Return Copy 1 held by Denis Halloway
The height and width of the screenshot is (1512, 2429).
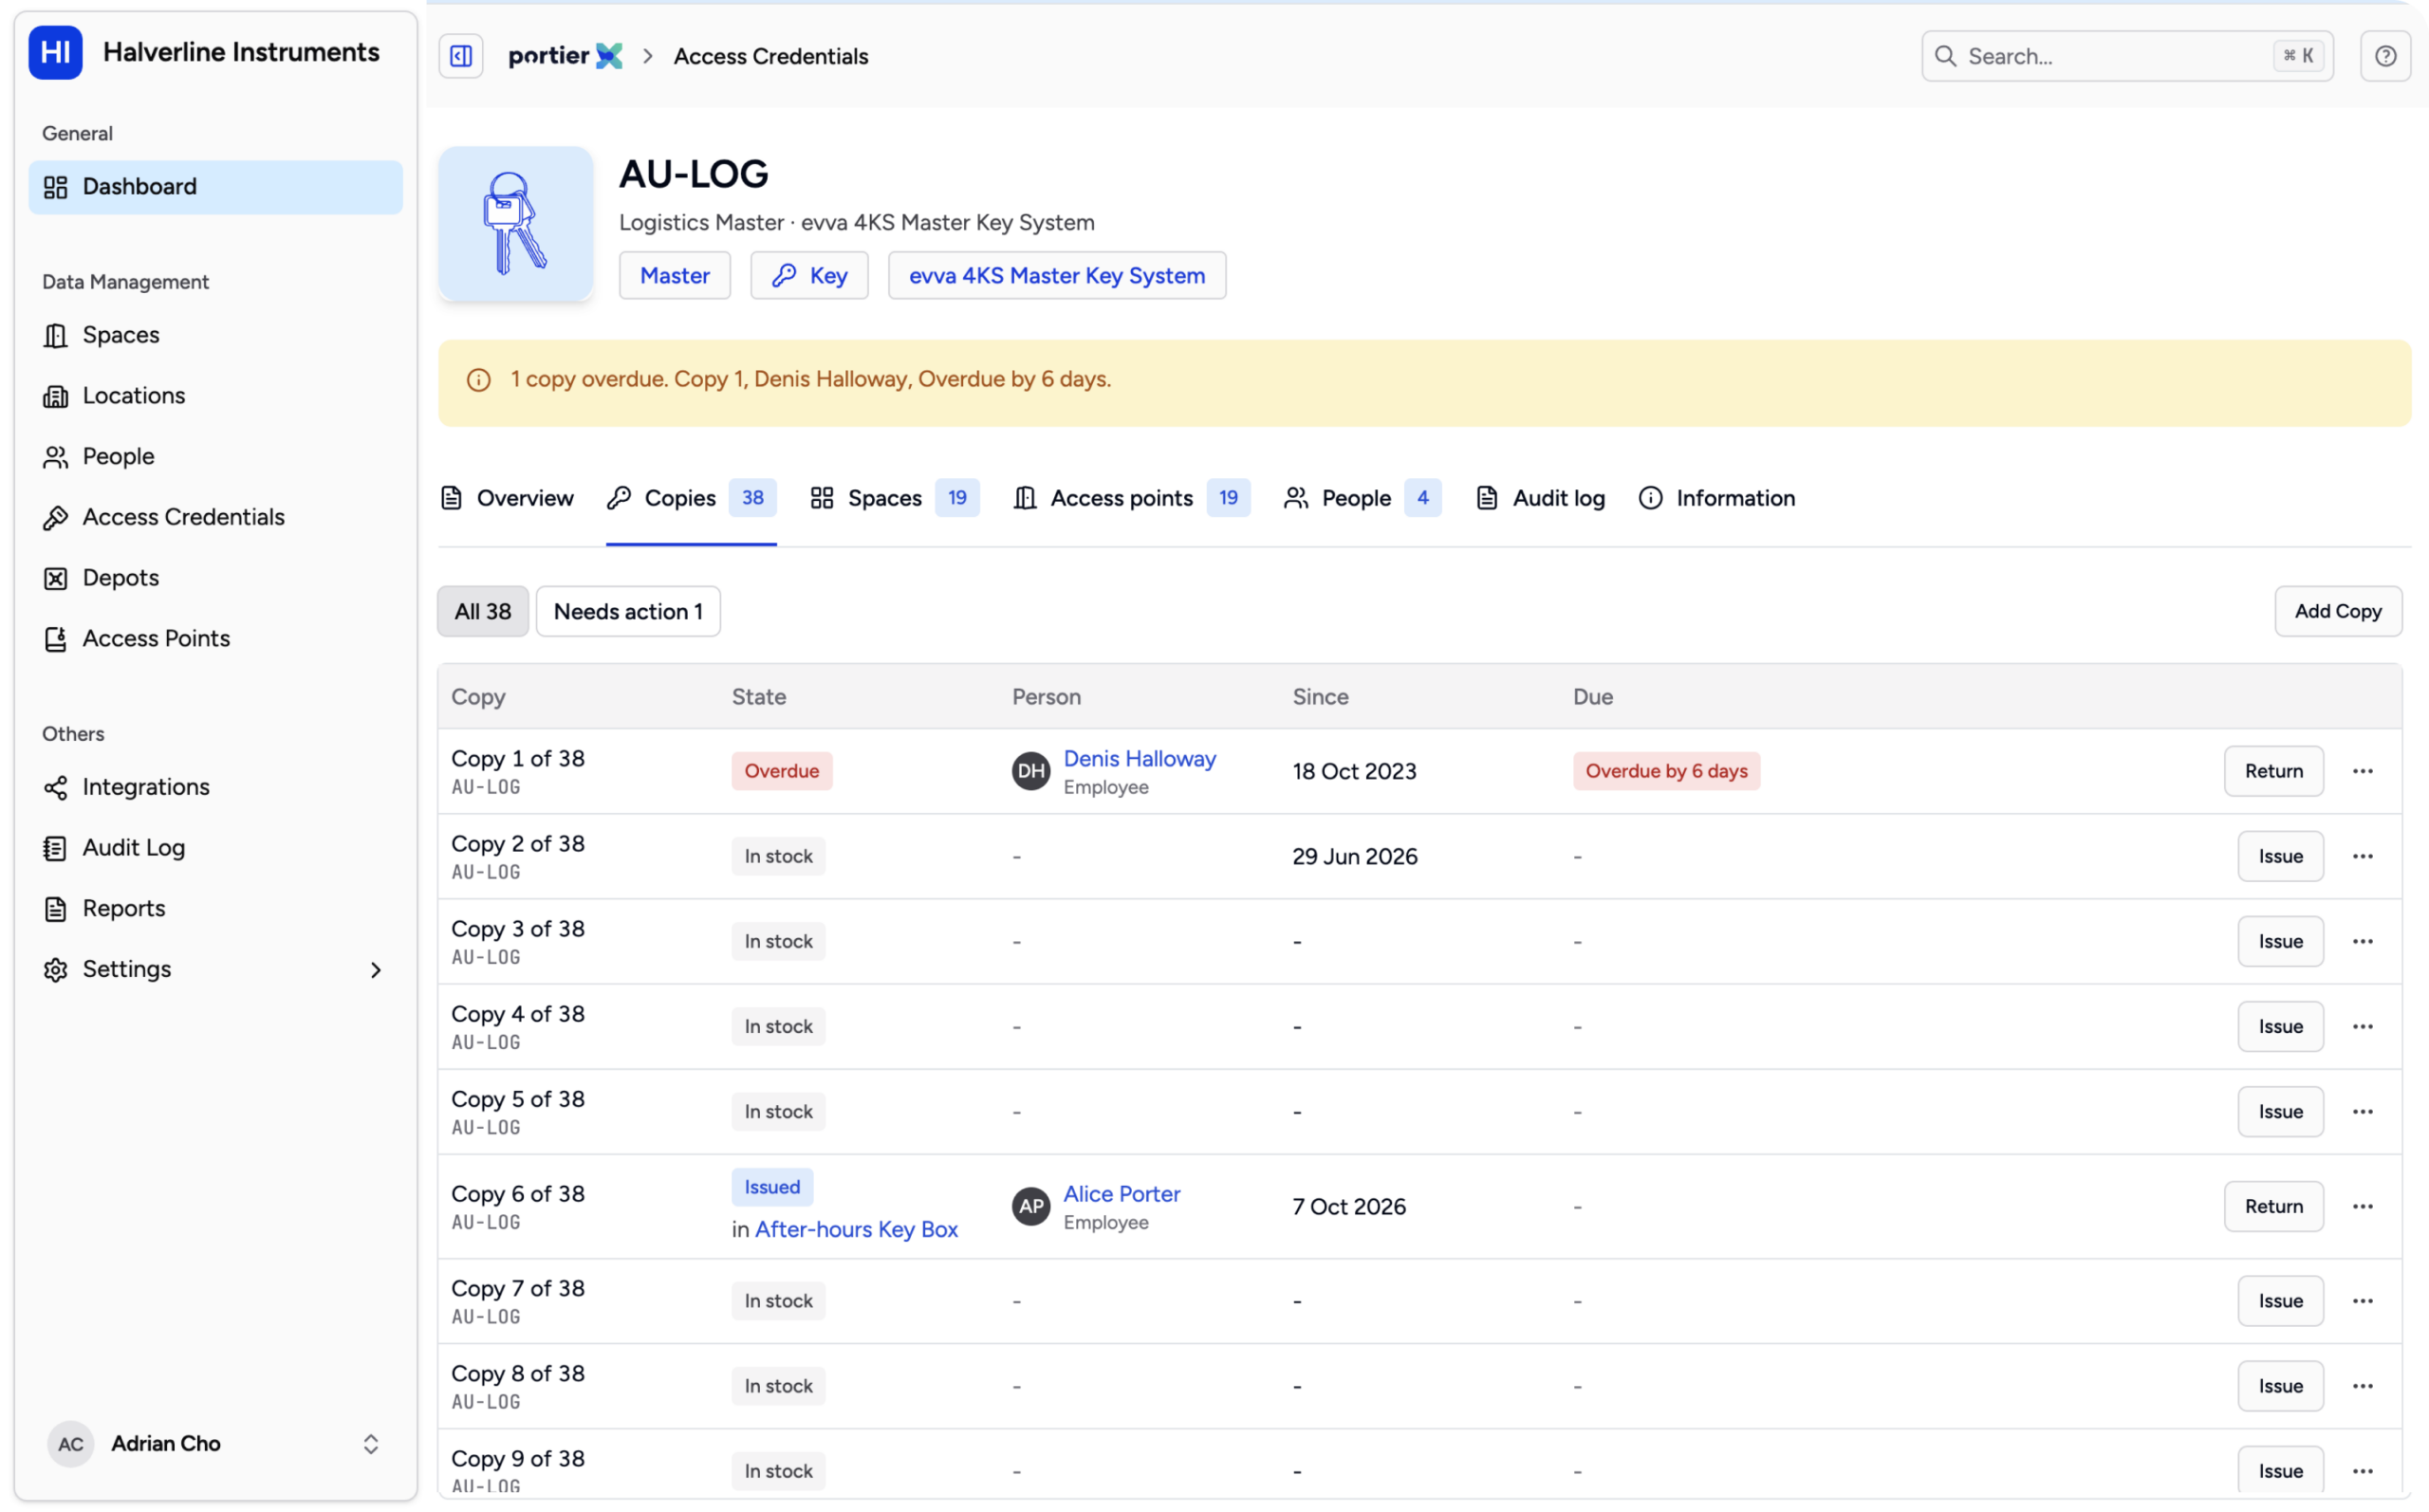(x=2273, y=771)
